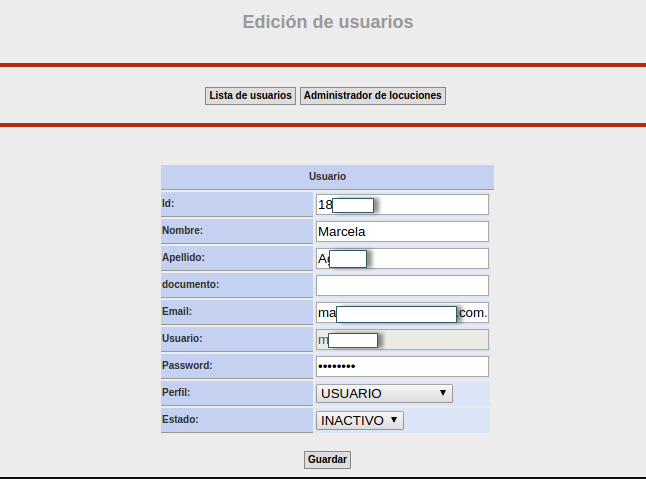Click the Password: label

187,365
